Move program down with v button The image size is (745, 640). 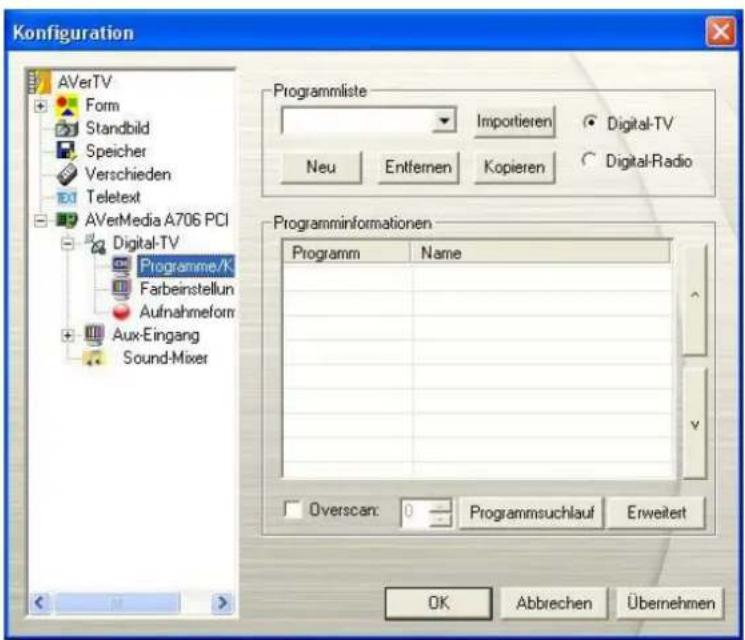pyautogui.click(x=694, y=423)
